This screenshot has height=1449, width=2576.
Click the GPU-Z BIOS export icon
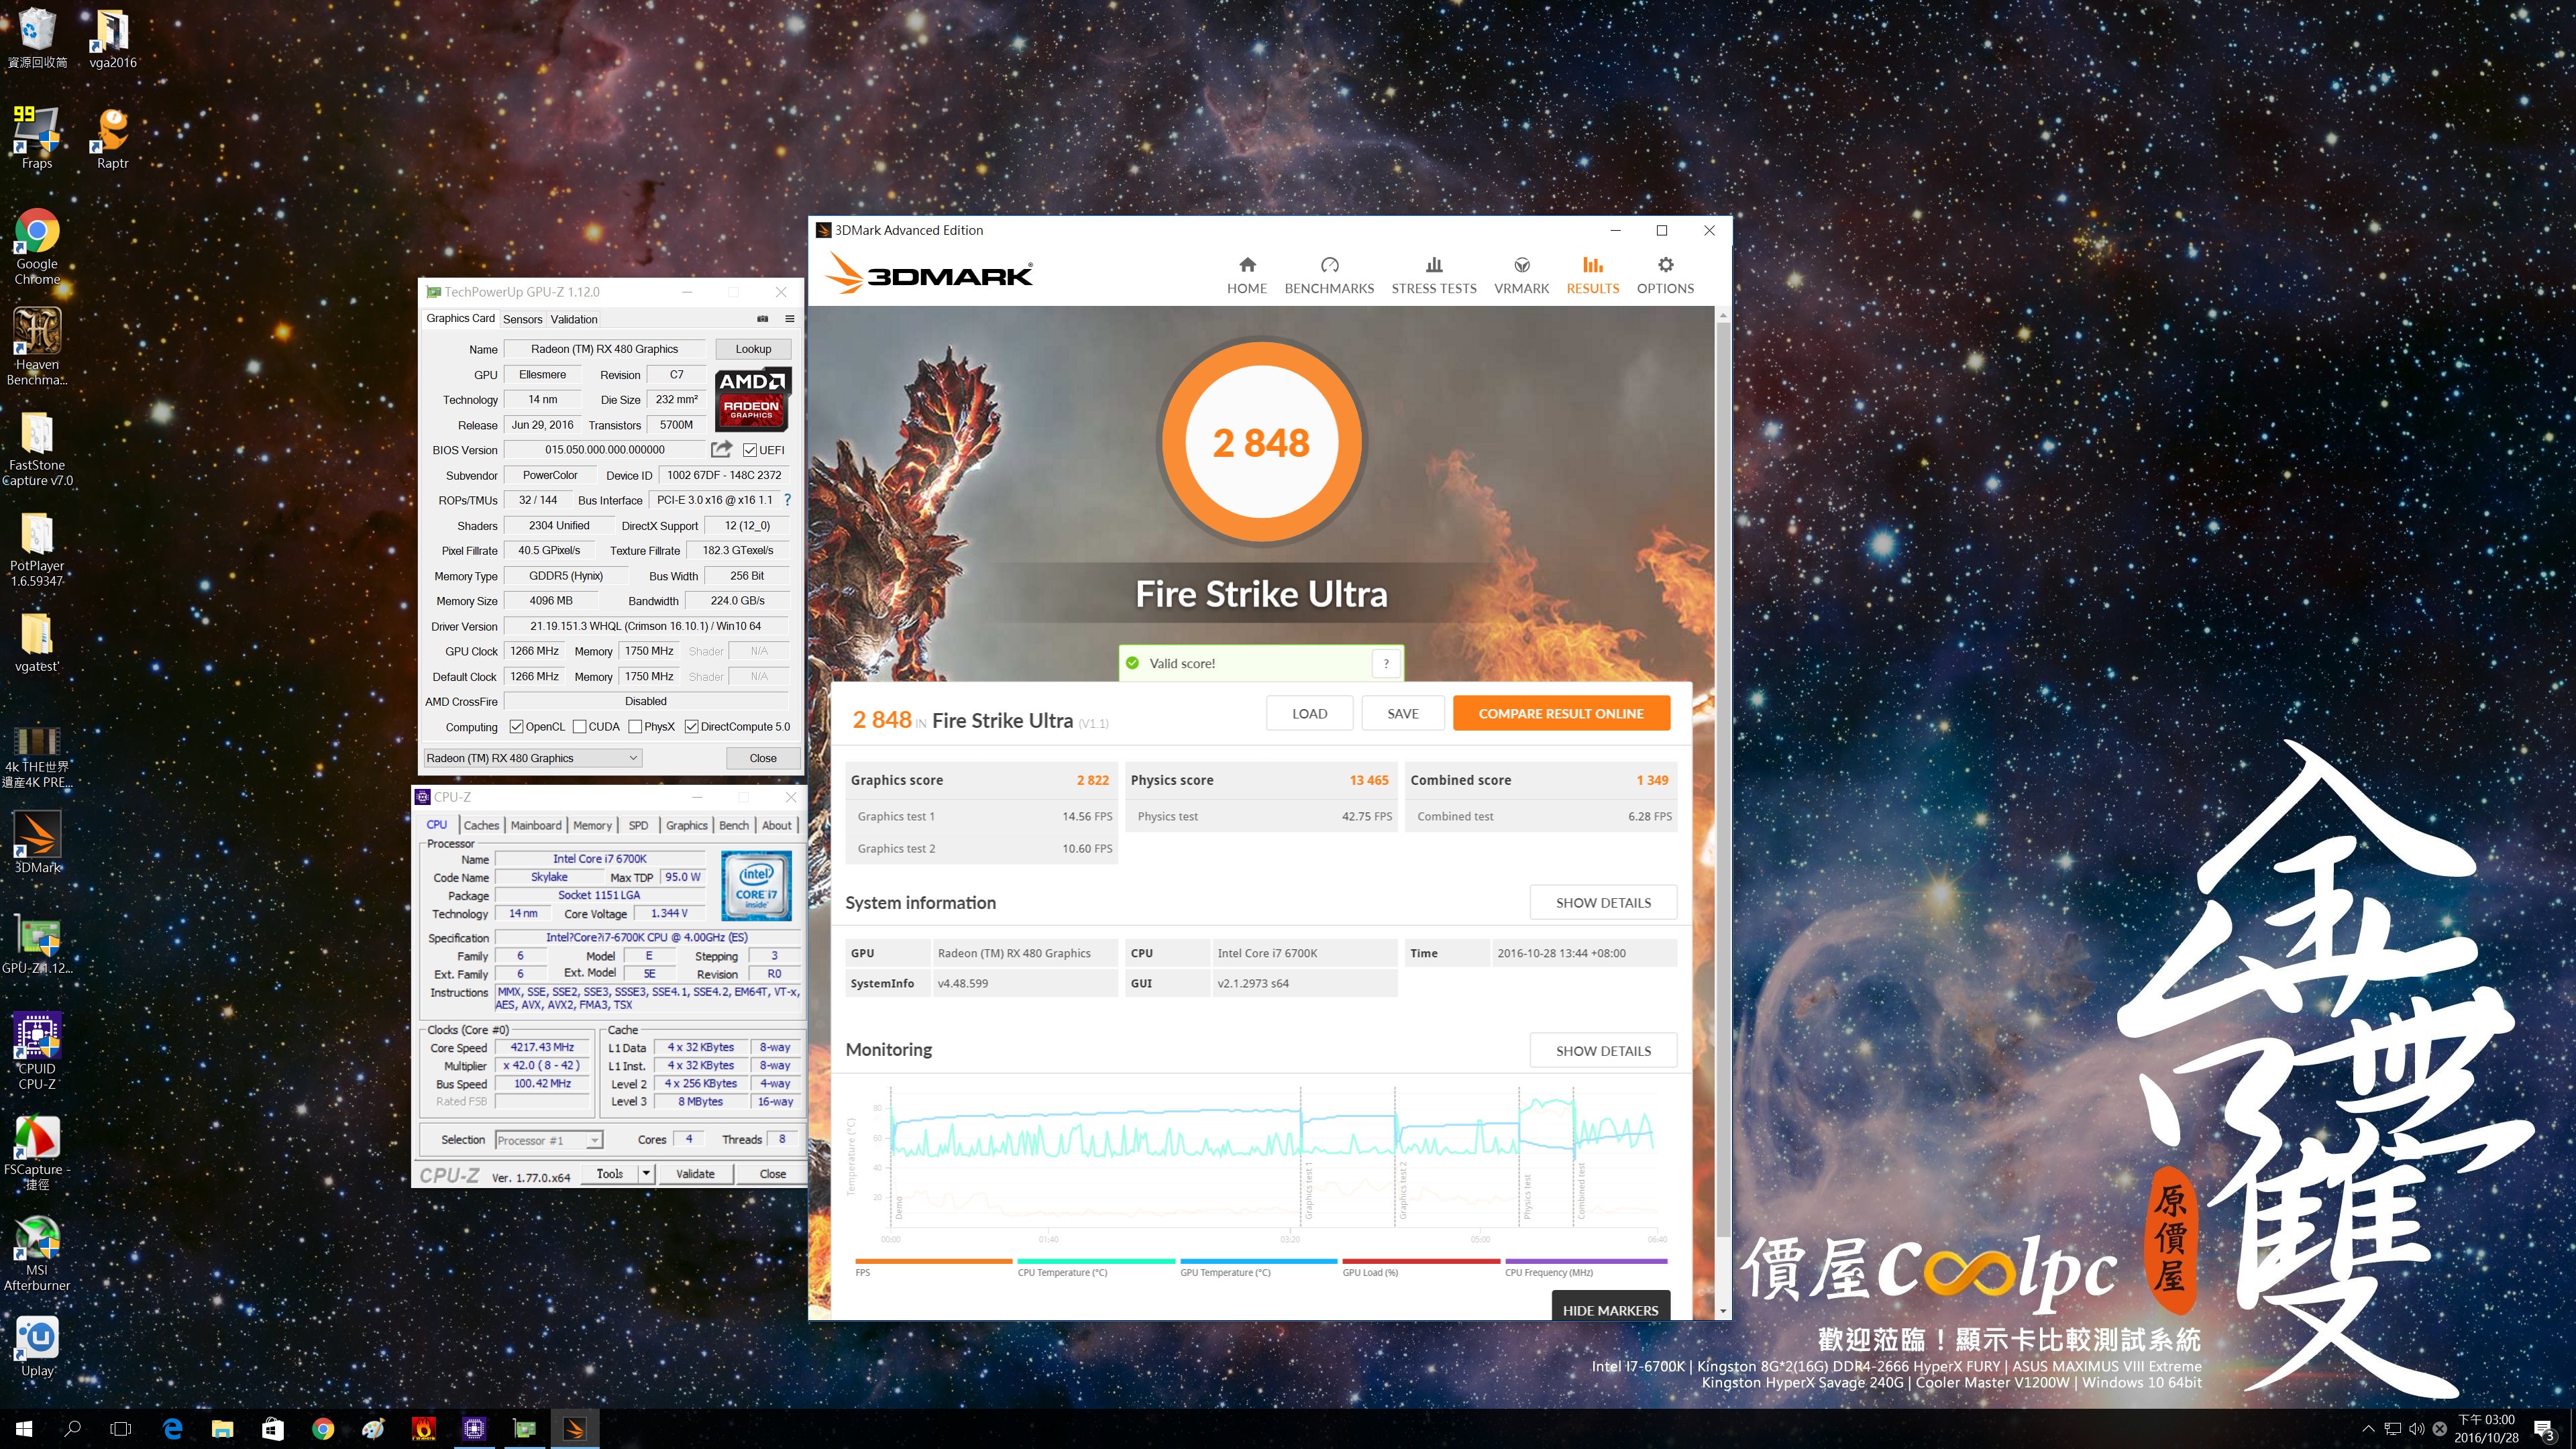(x=721, y=450)
